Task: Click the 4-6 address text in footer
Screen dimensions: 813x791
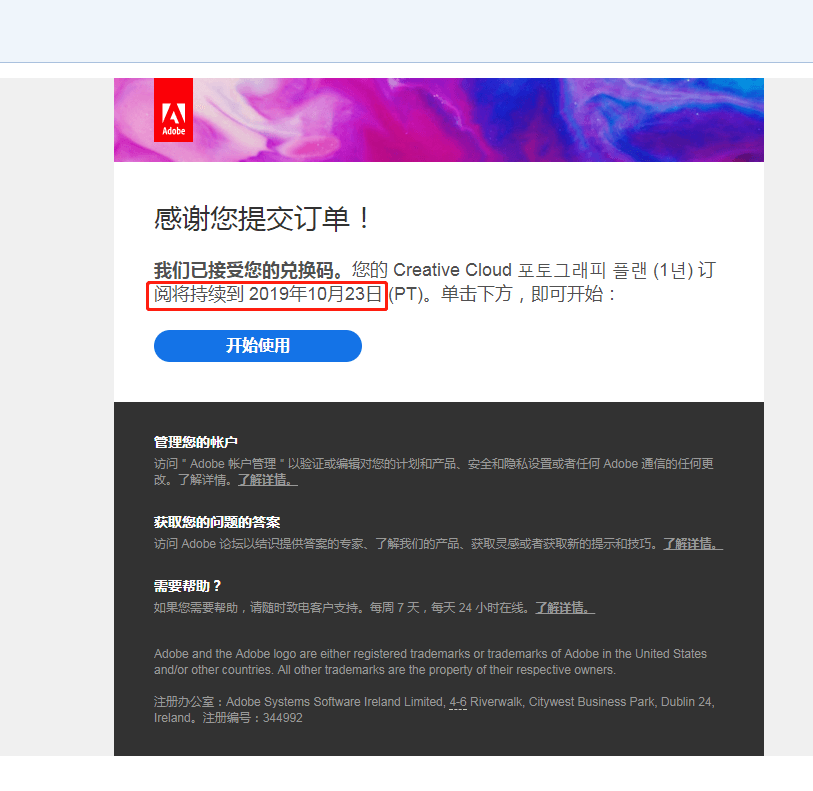Action: [458, 702]
